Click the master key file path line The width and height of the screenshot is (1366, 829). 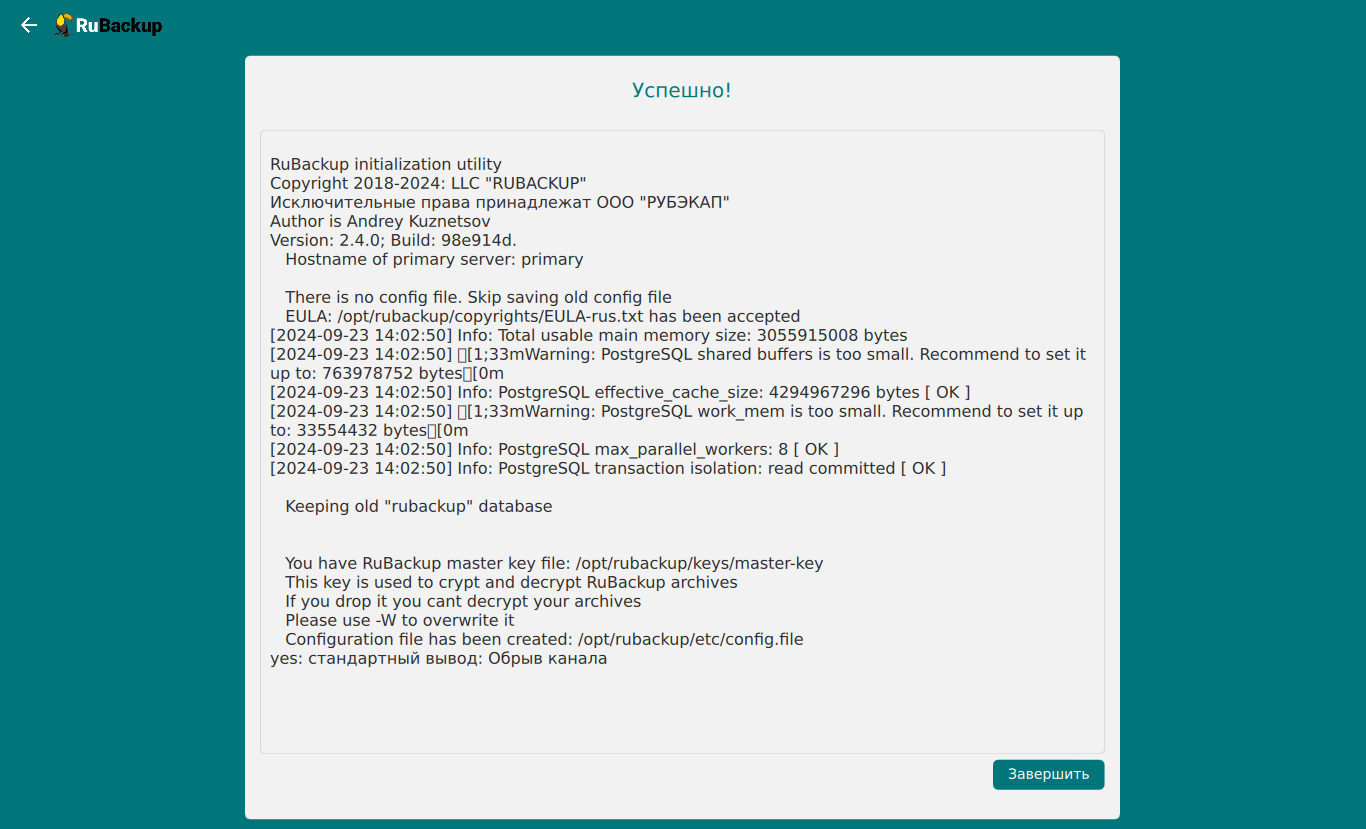pyautogui.click(x=554, y=563)
